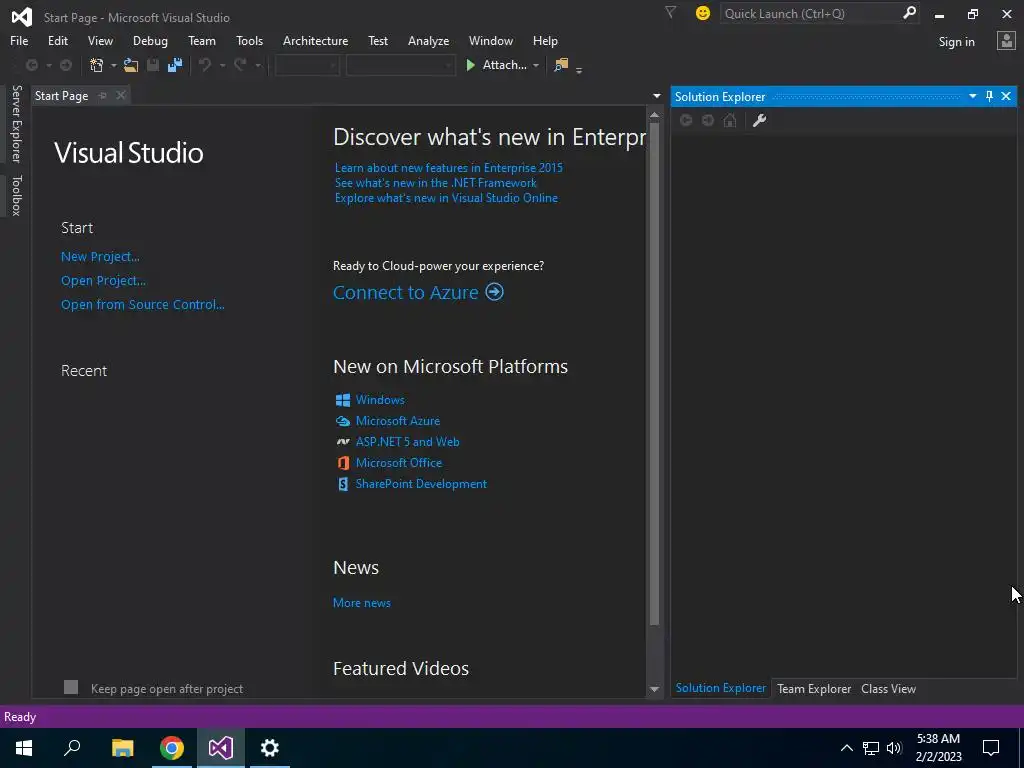Click the Save toolbar icon
This screenshot has height=768, width=1024.
153,65
